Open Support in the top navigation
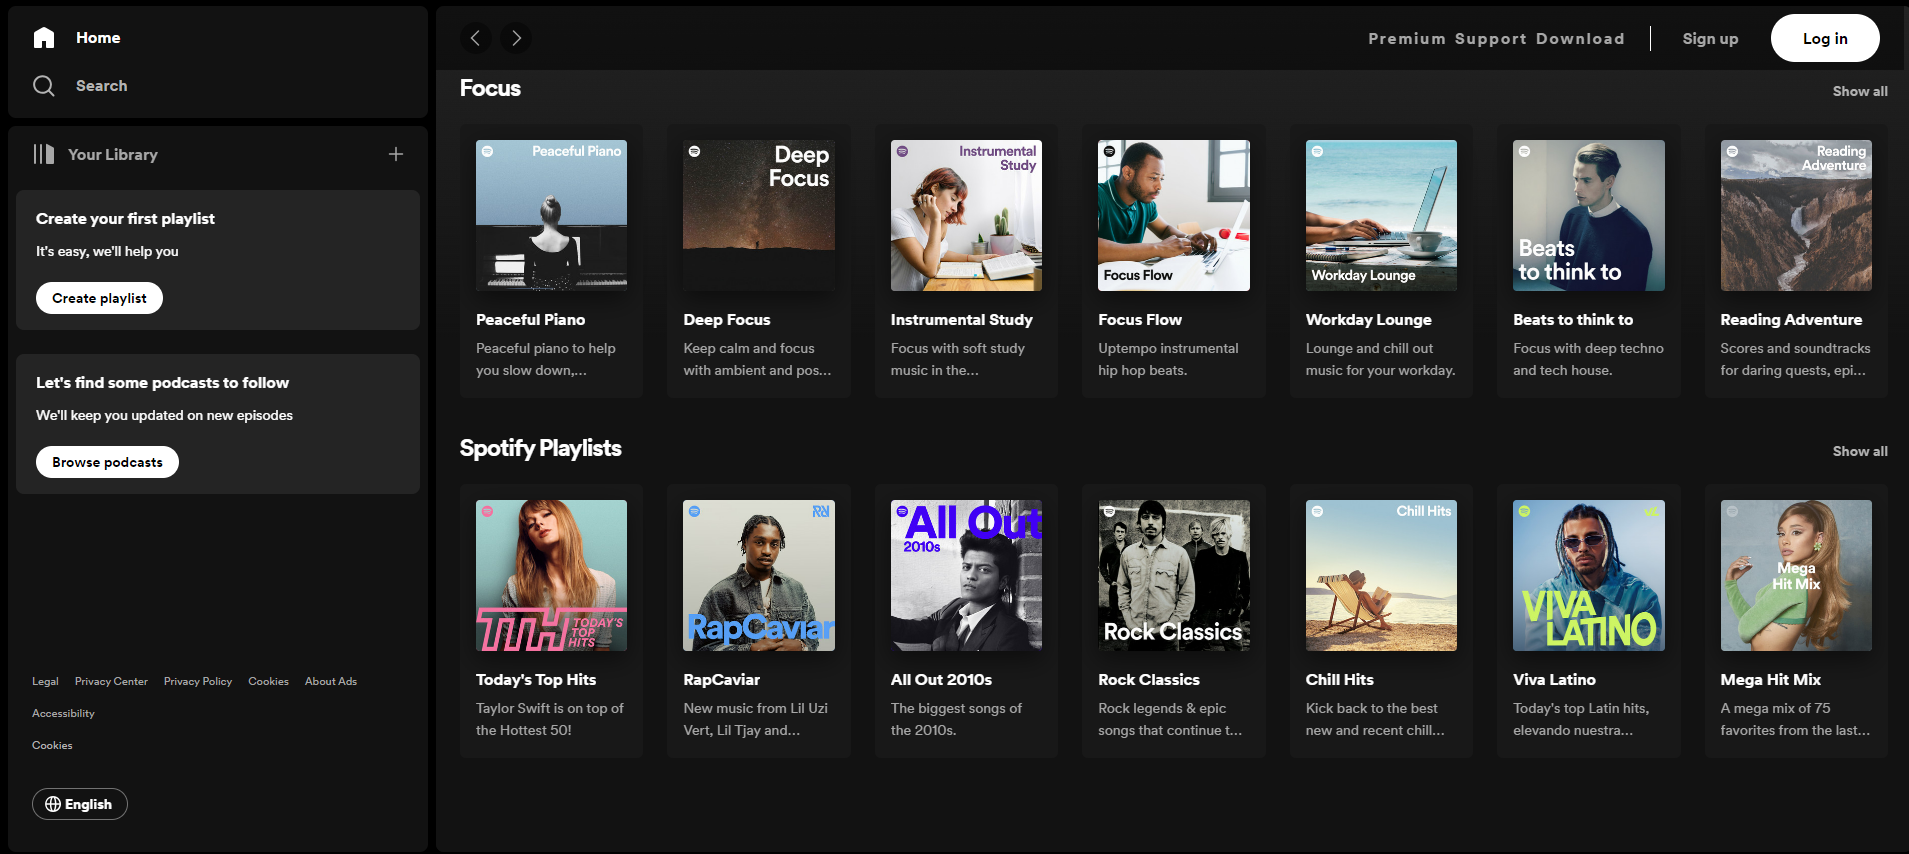The width and height of the screenshot is (1909, 854). [1491, 39]
